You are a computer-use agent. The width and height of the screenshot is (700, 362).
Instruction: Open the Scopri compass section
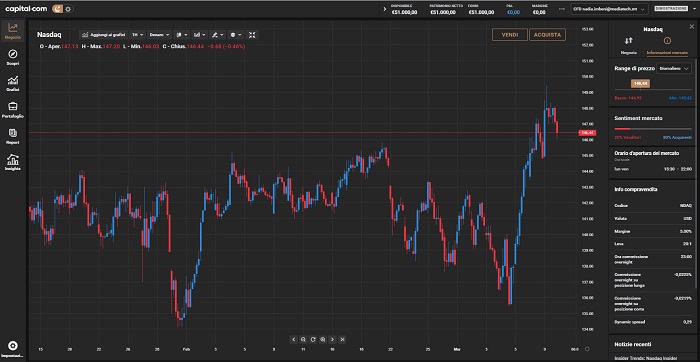point(12,58)
